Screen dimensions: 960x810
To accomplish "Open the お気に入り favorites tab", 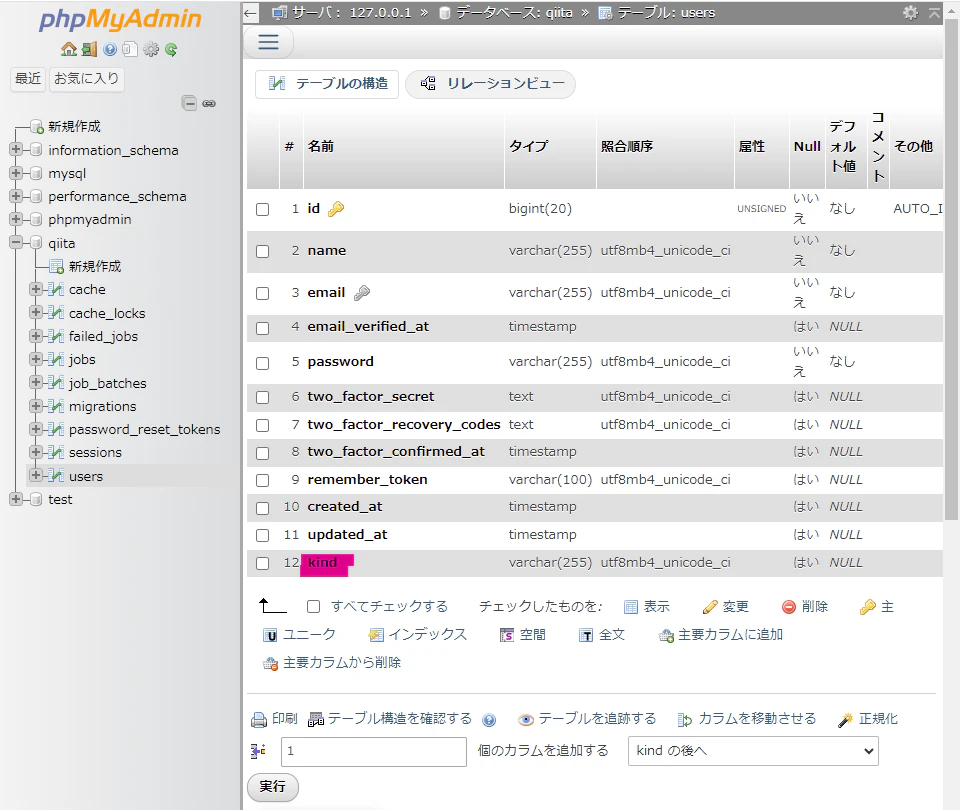I will [86, 78].
